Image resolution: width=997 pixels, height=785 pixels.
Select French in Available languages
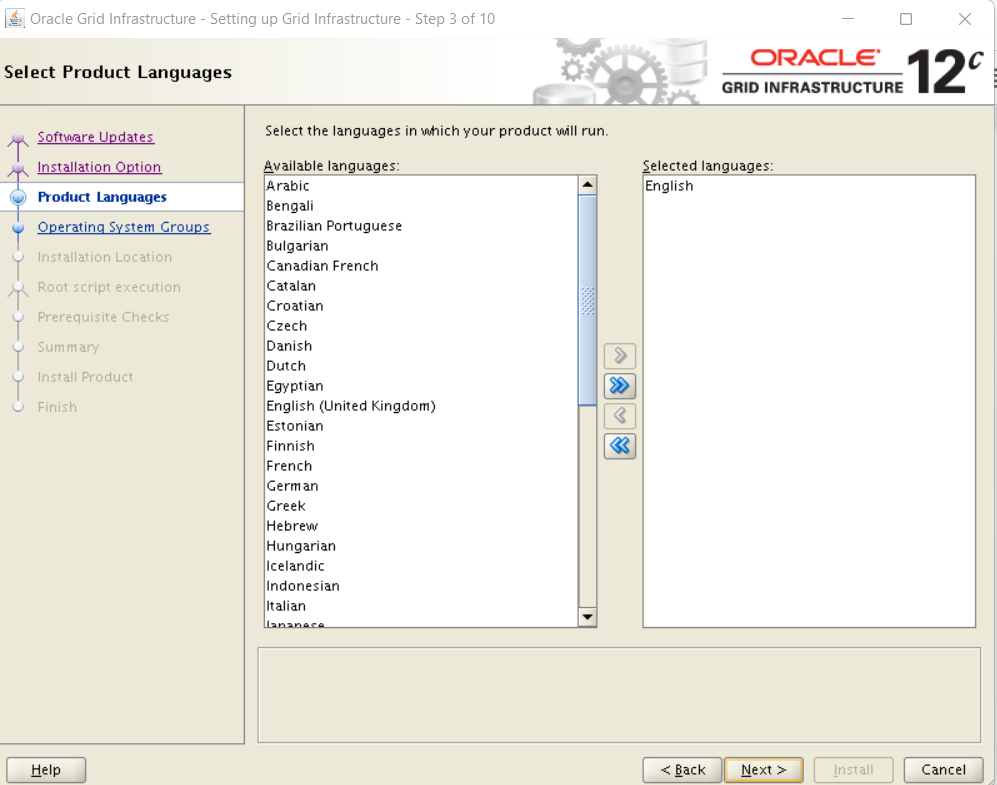pos(421,466)
